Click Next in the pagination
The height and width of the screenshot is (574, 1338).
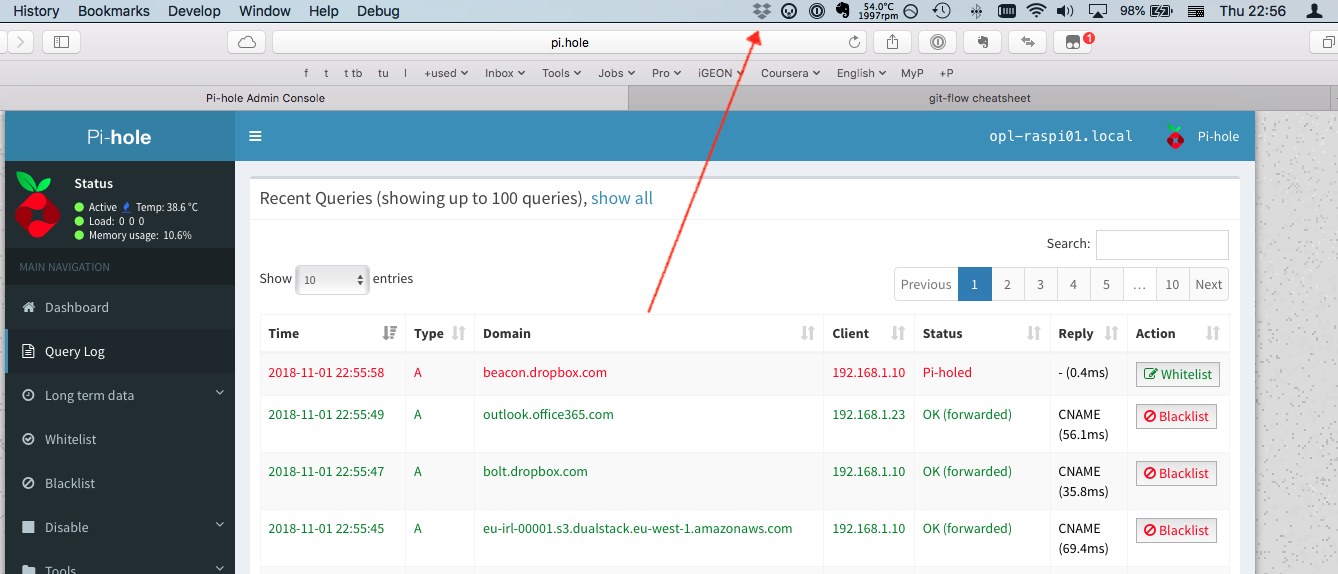tap(1208, 284)
